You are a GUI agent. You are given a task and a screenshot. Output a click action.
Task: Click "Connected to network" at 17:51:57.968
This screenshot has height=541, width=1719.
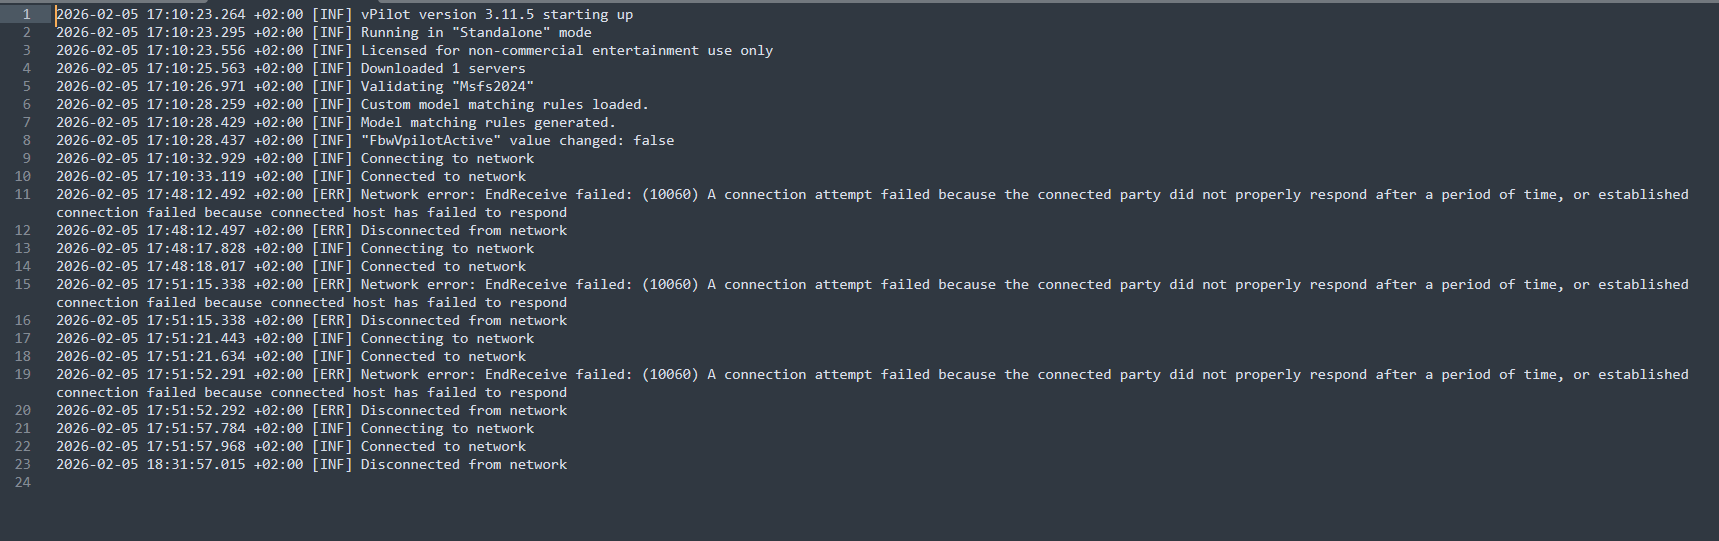click(x=443, y=447)
